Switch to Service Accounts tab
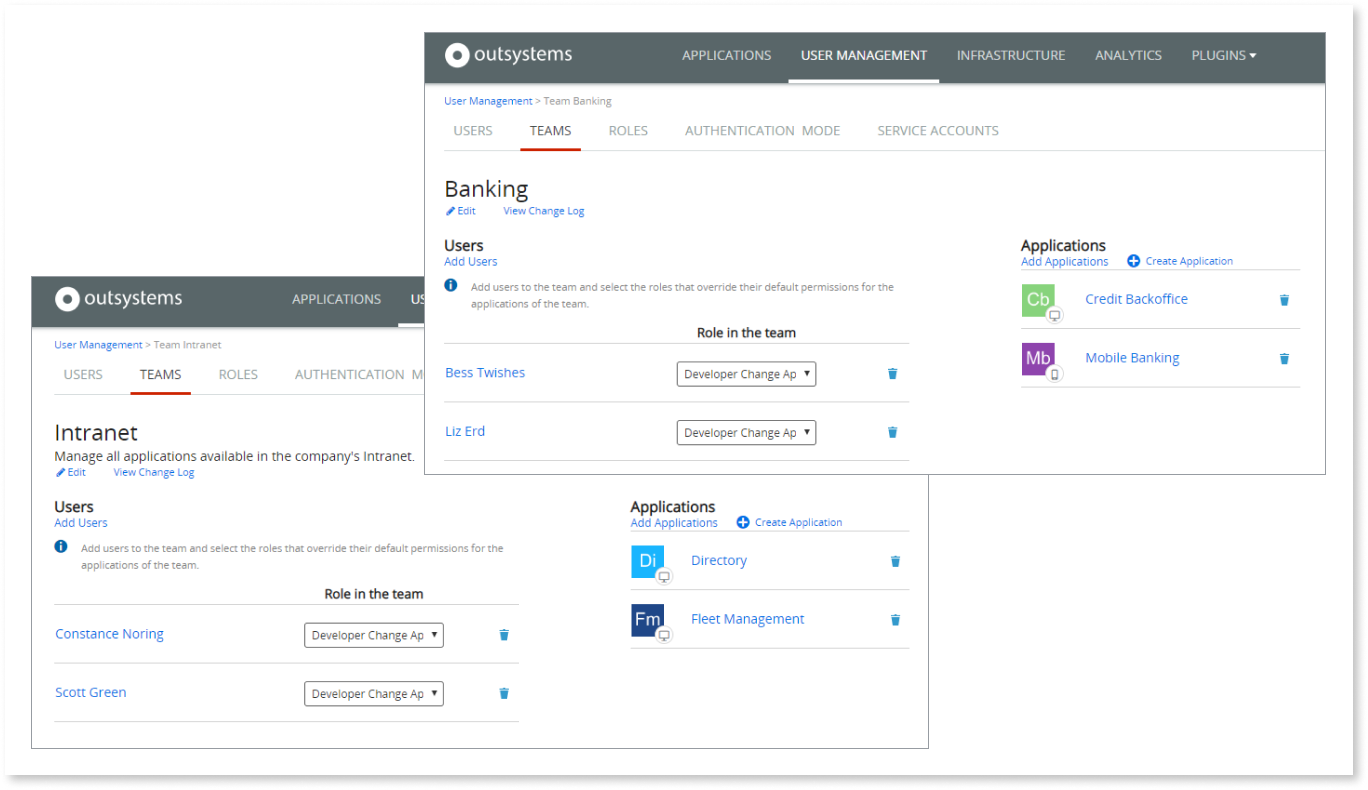The width and height of the screenshot is (1368, 790). coord(938,131)
